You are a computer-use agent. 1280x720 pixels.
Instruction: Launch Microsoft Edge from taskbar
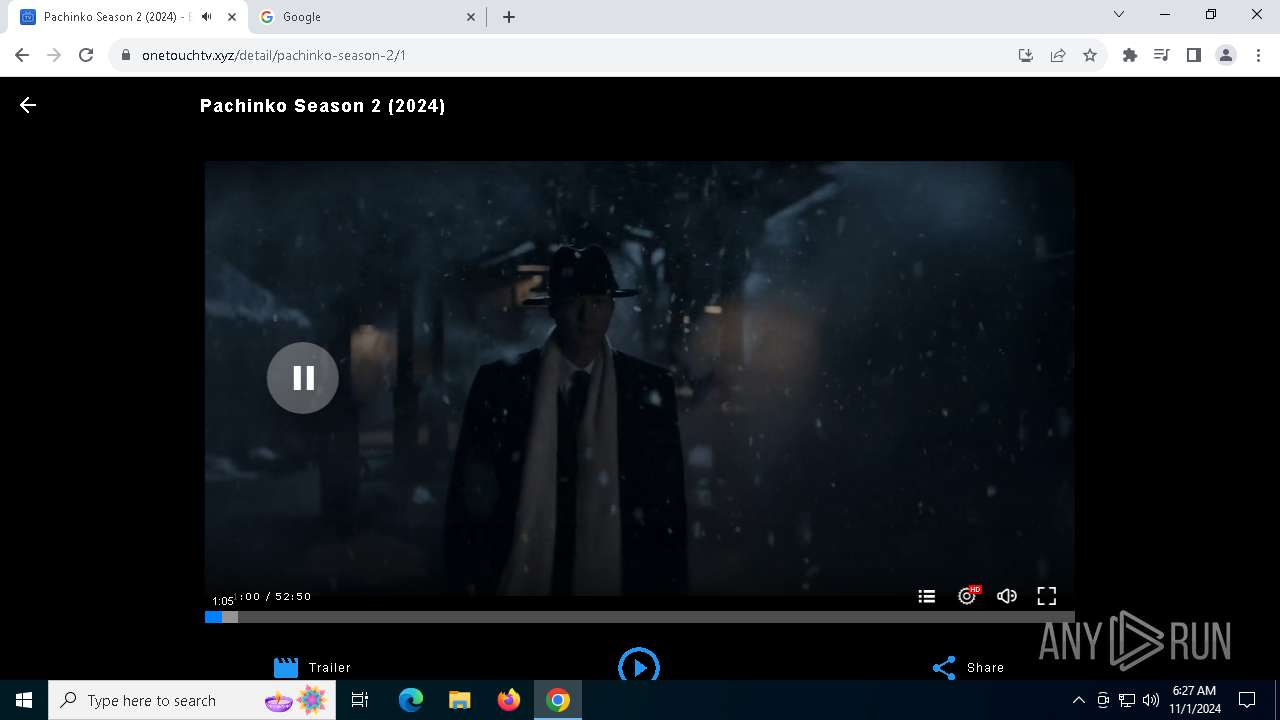pos(411,700)
